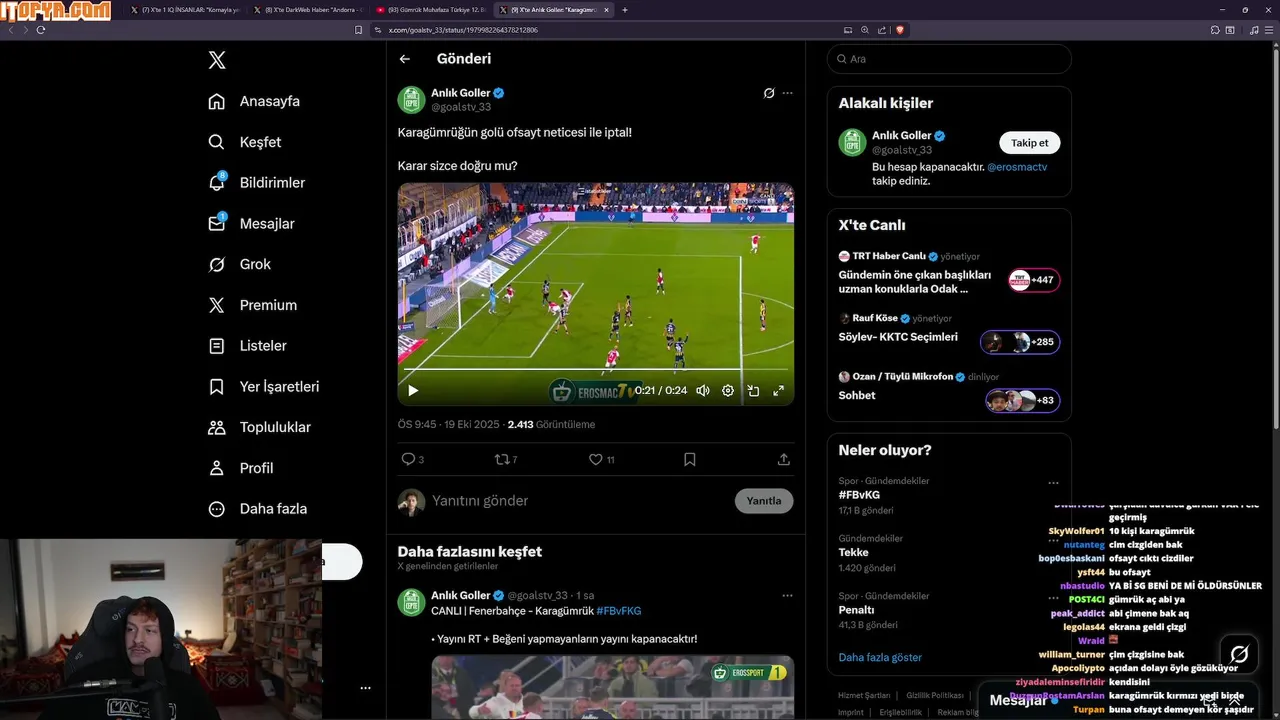The width and height of the screenshot is (1280, 720).
Task: Open Brave shields icon
Action: click(899, 30)
